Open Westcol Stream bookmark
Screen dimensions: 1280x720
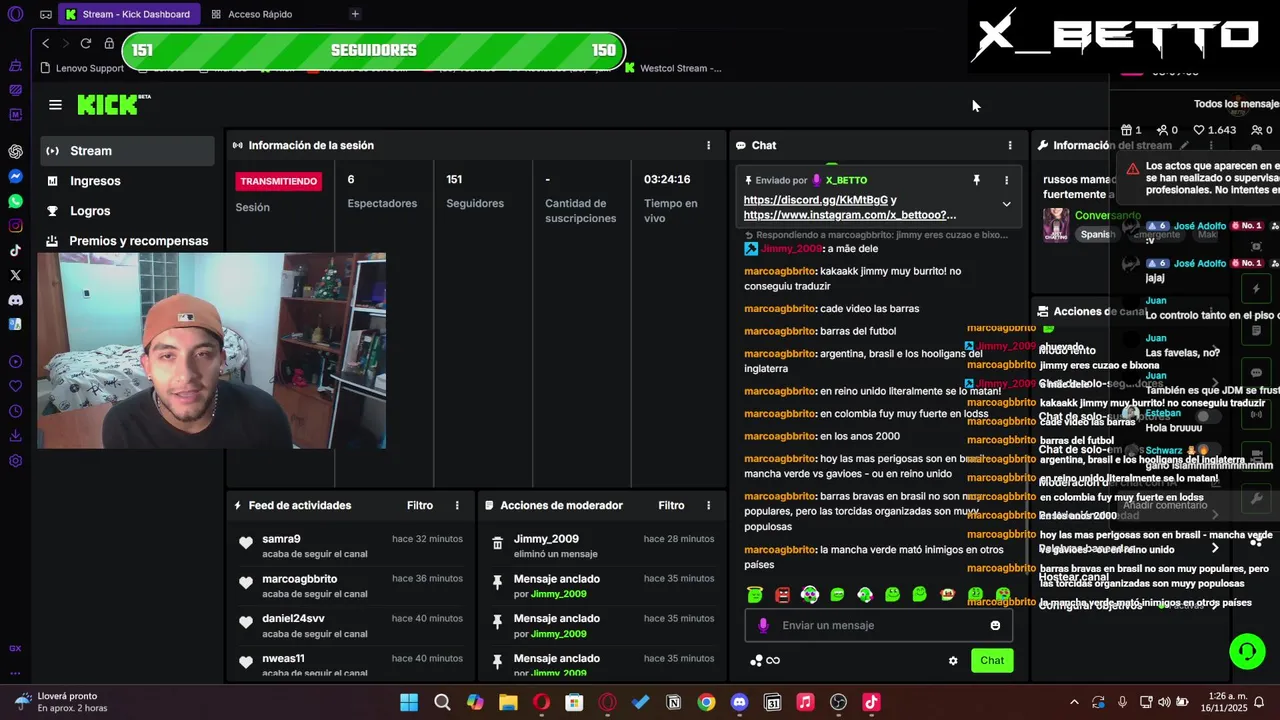[x=673, y=68]
